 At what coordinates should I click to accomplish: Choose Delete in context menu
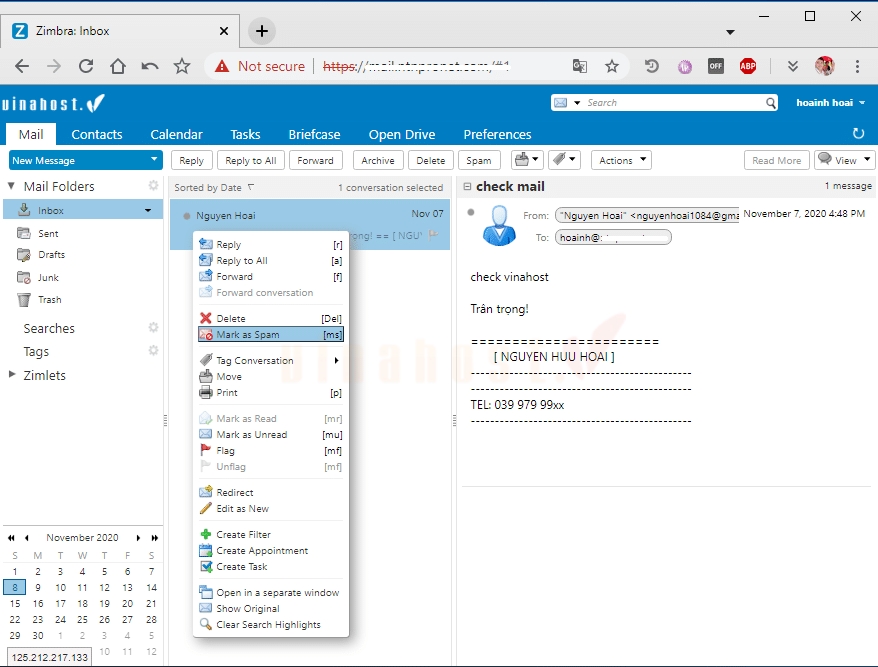click(x=271, y=318)
